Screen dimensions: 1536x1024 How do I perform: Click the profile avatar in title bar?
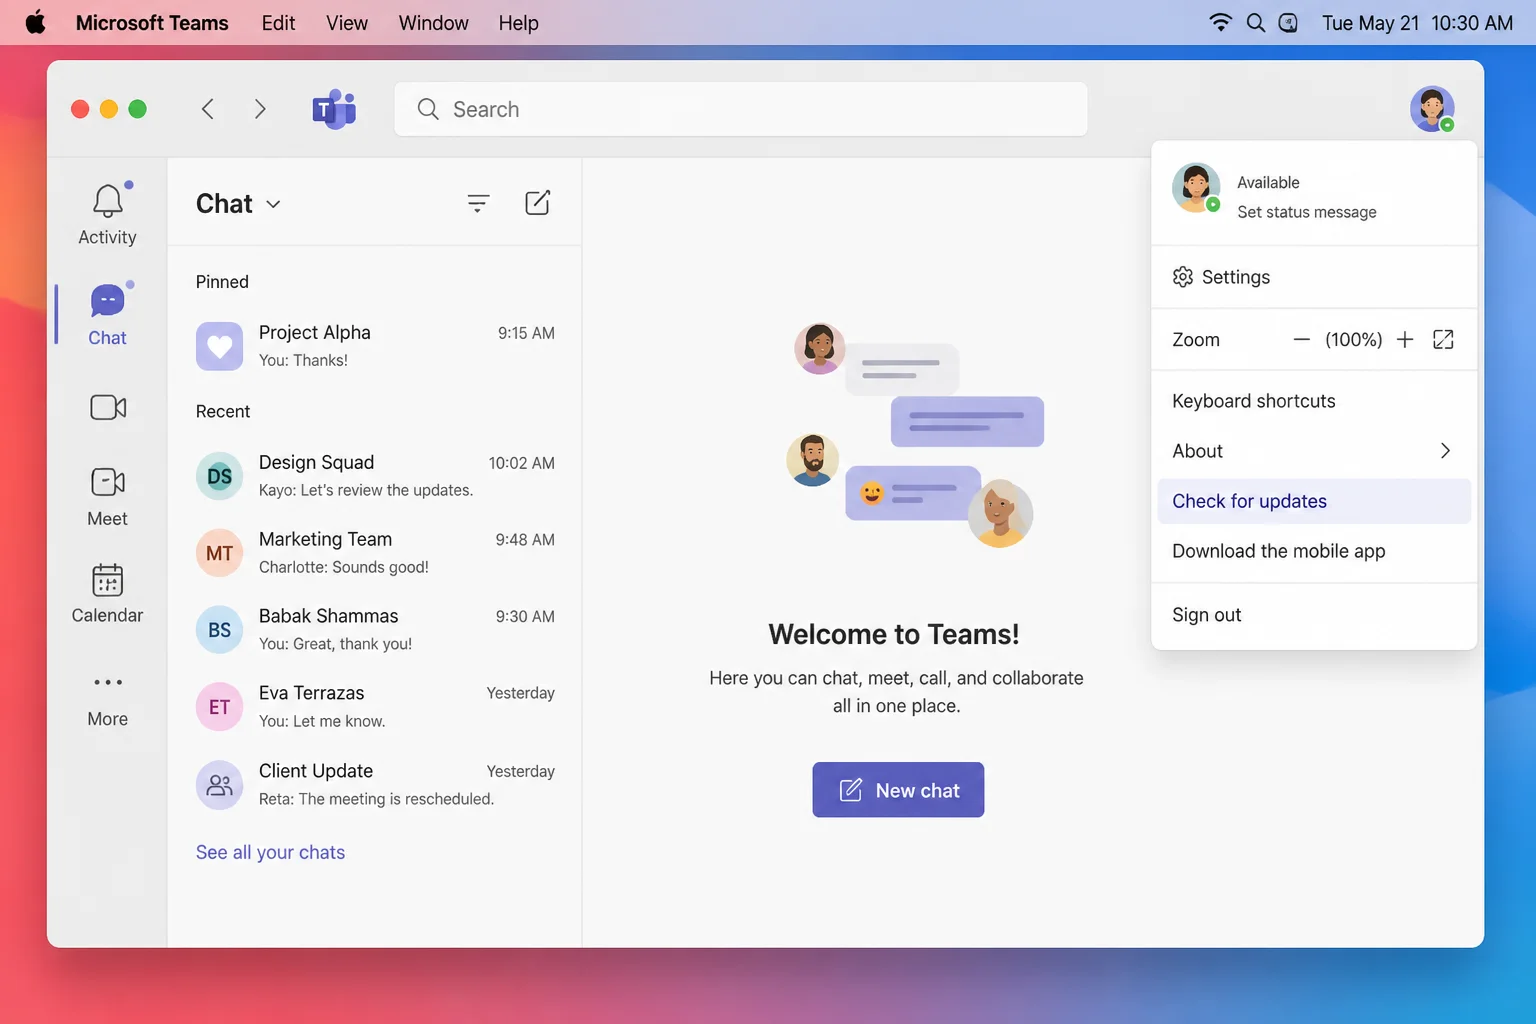[1432, 109]
